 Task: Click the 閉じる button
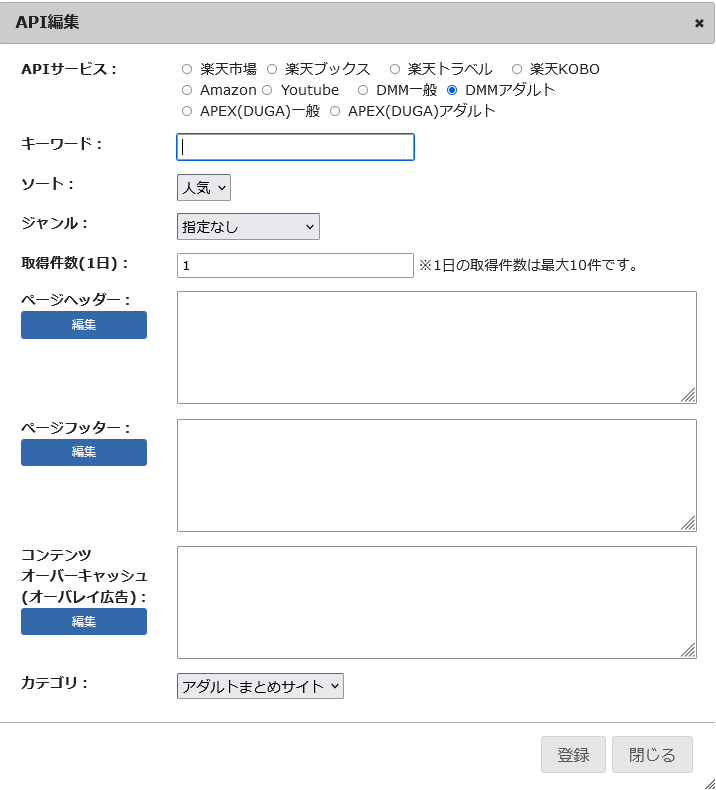[x=652, y=755]
